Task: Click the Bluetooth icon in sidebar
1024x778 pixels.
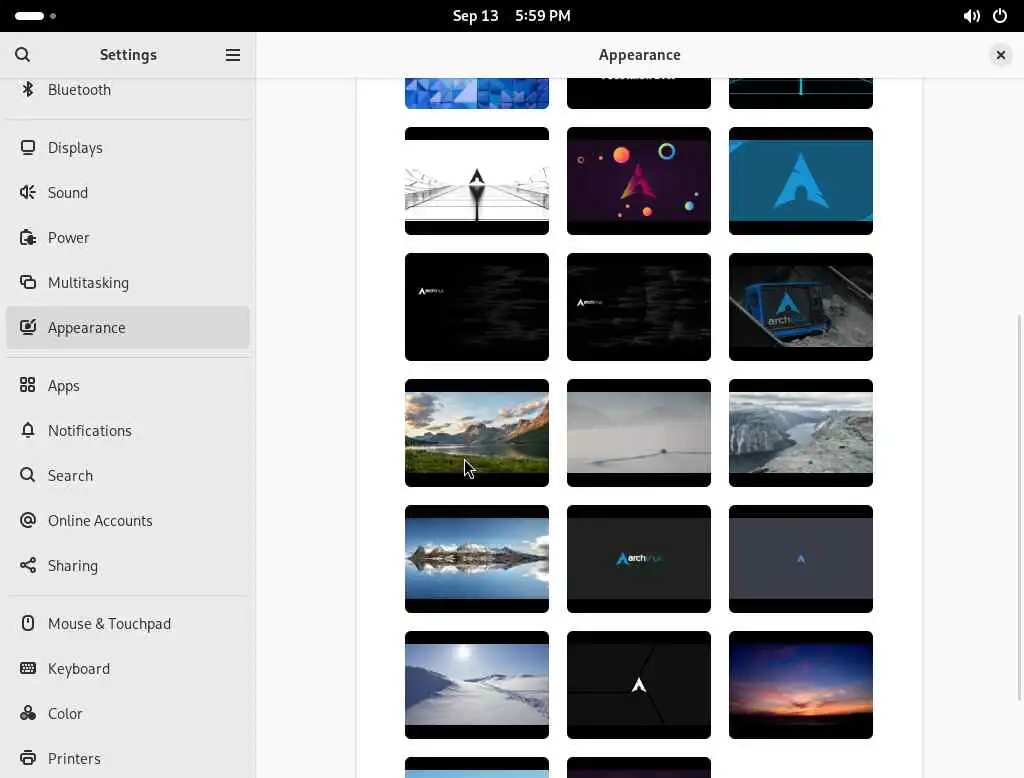Action: (x=27, y=89)
